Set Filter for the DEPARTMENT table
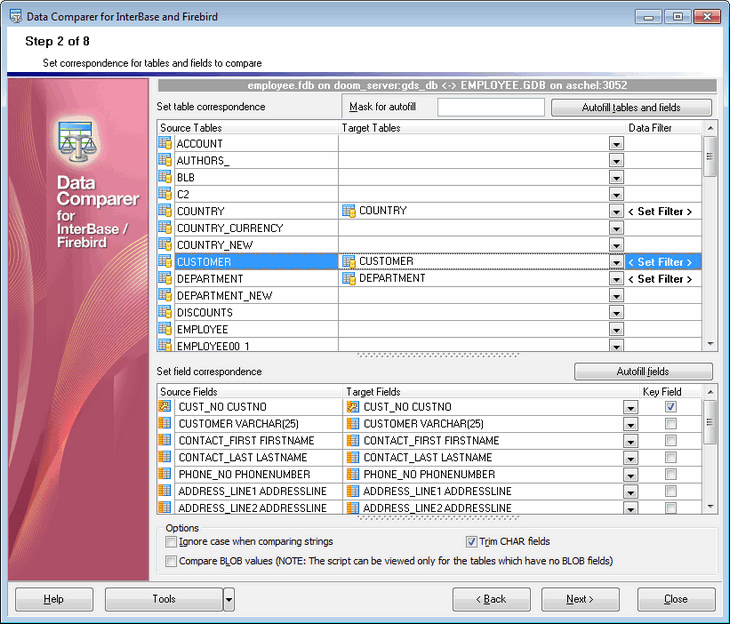Viewport: 730px width, 624px height. [660, 279]
